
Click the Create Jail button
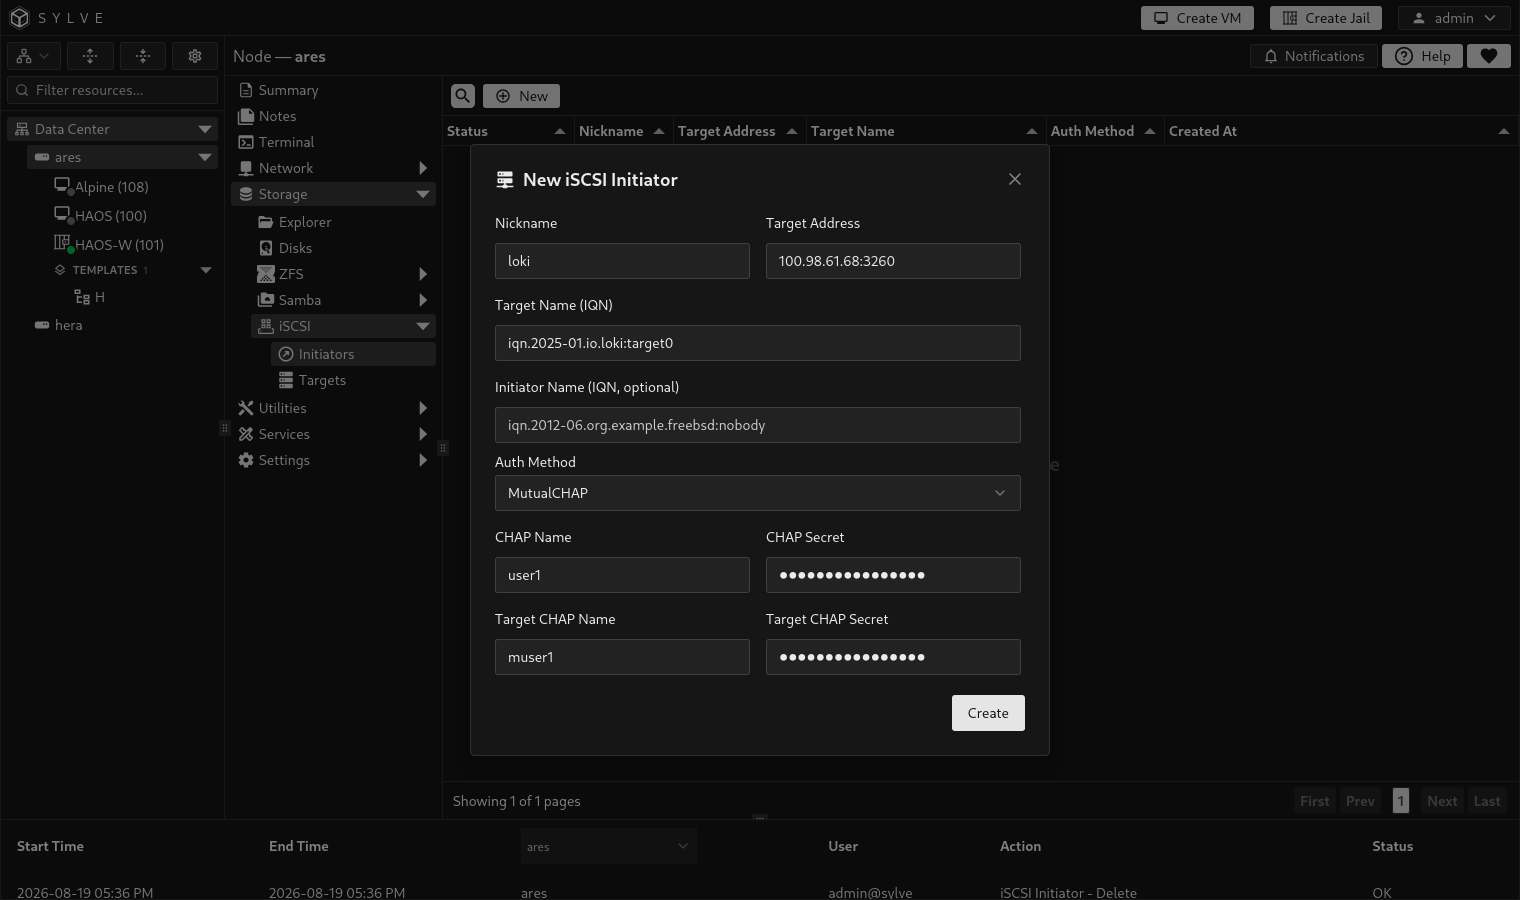pyautogui.click(x=1326, y=18)
